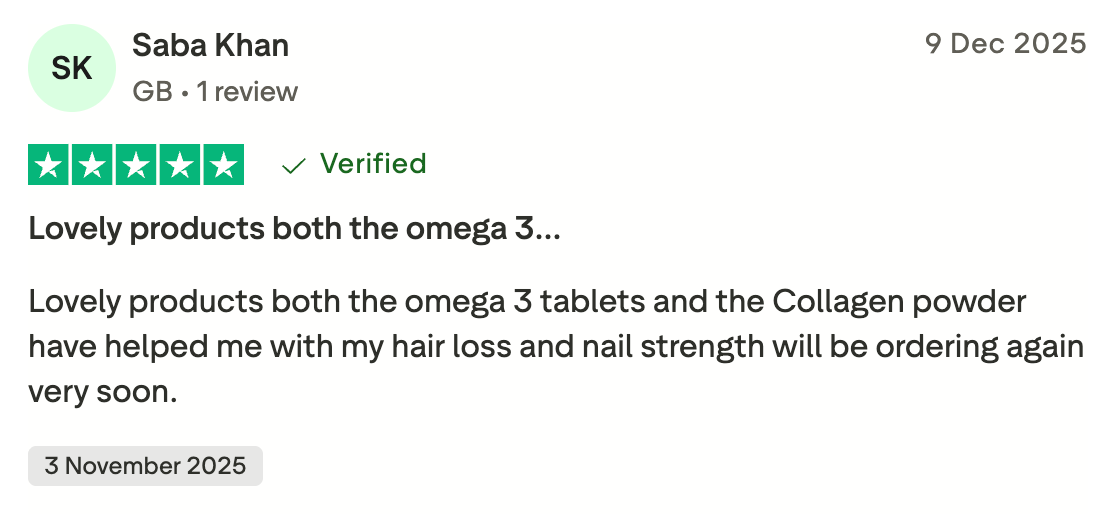Click the Verified checkmark icon
1120x514 pixels.
coord(293,165)
